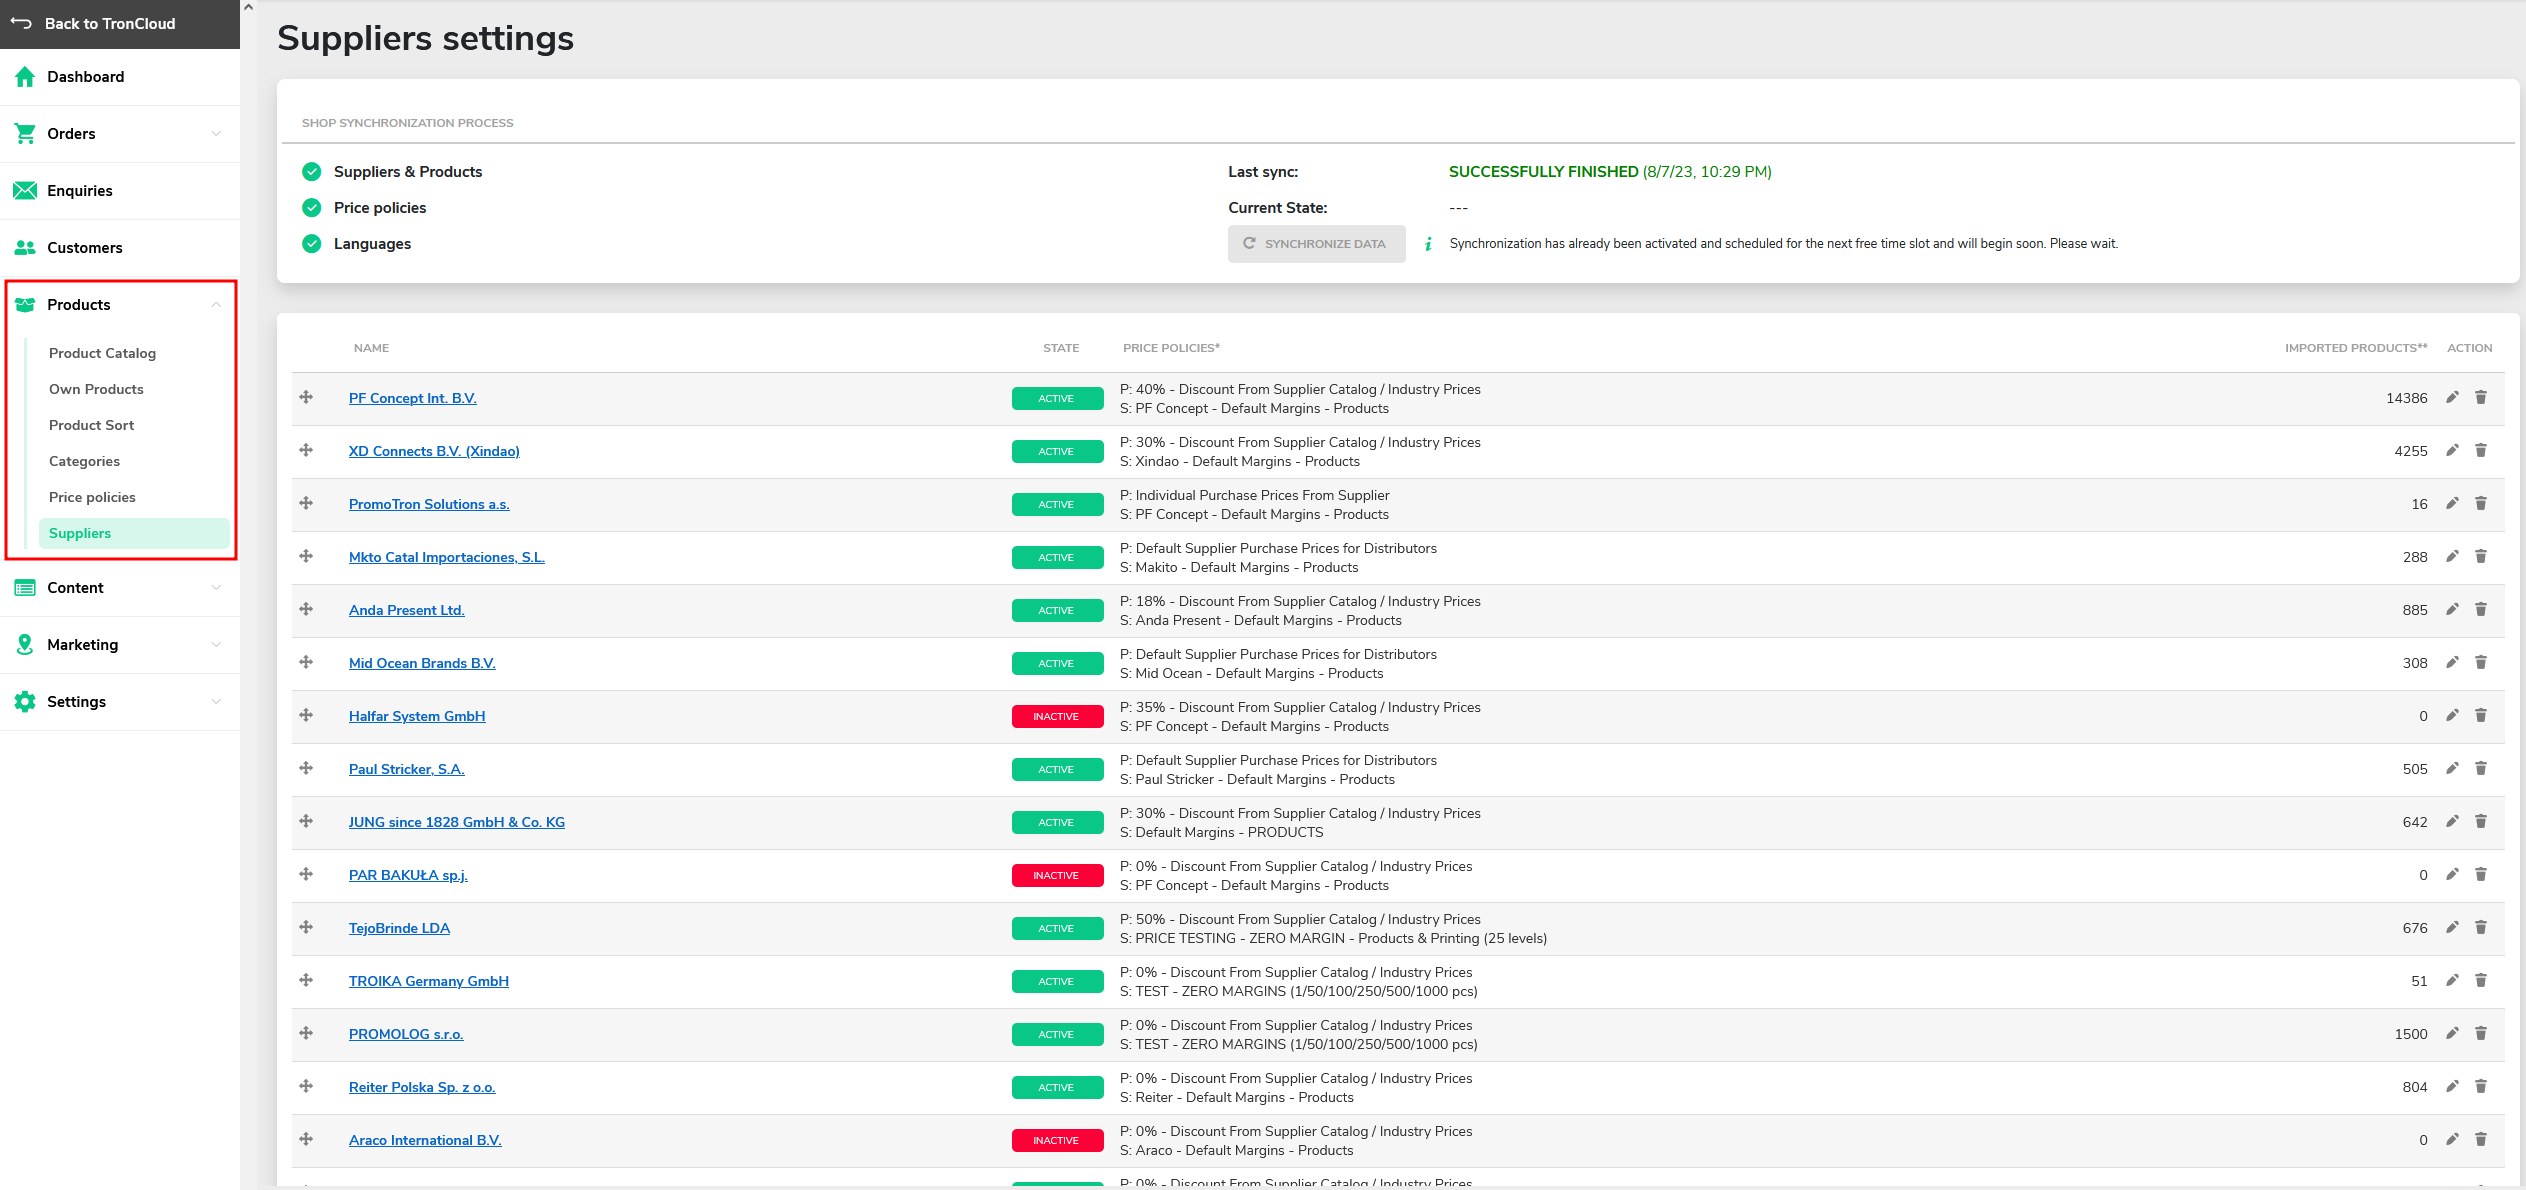Screen dimensions: 2526x1190
Task: Collapse the Products menu chevron
Action: 216,305
